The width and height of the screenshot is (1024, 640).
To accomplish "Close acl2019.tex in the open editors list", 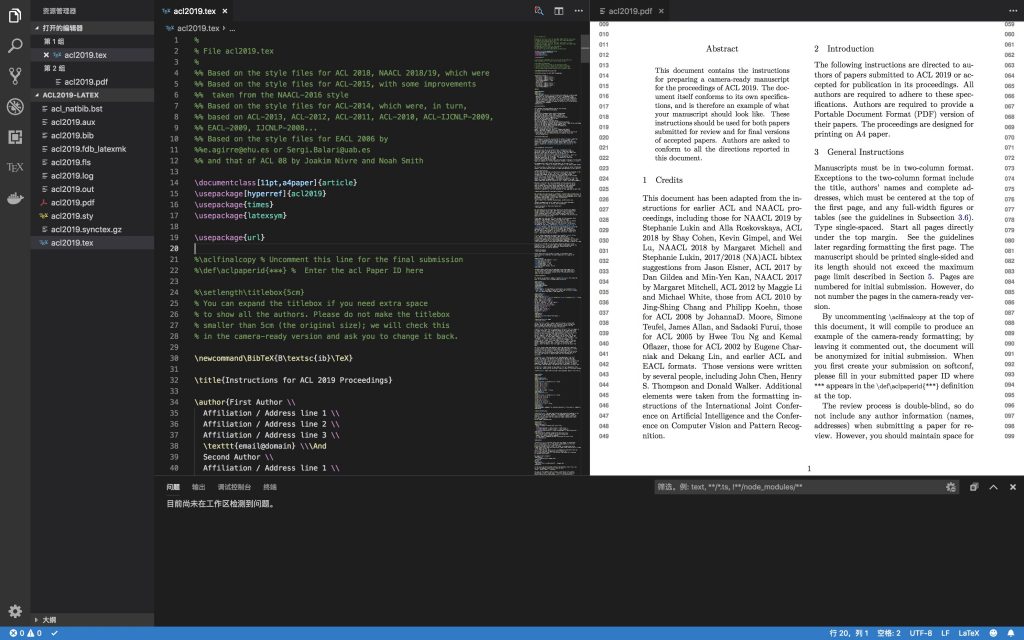I will 46,55.
